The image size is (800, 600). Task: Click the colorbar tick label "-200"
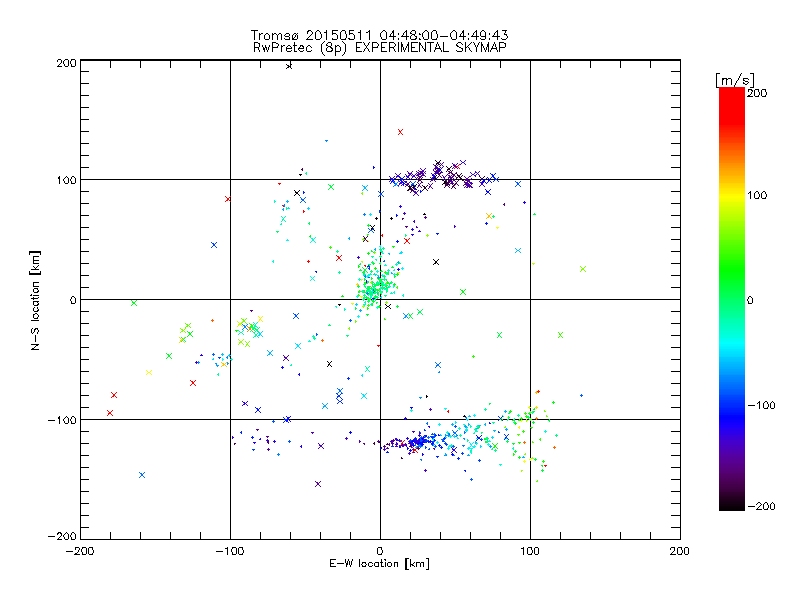click(x=761, y=506)
